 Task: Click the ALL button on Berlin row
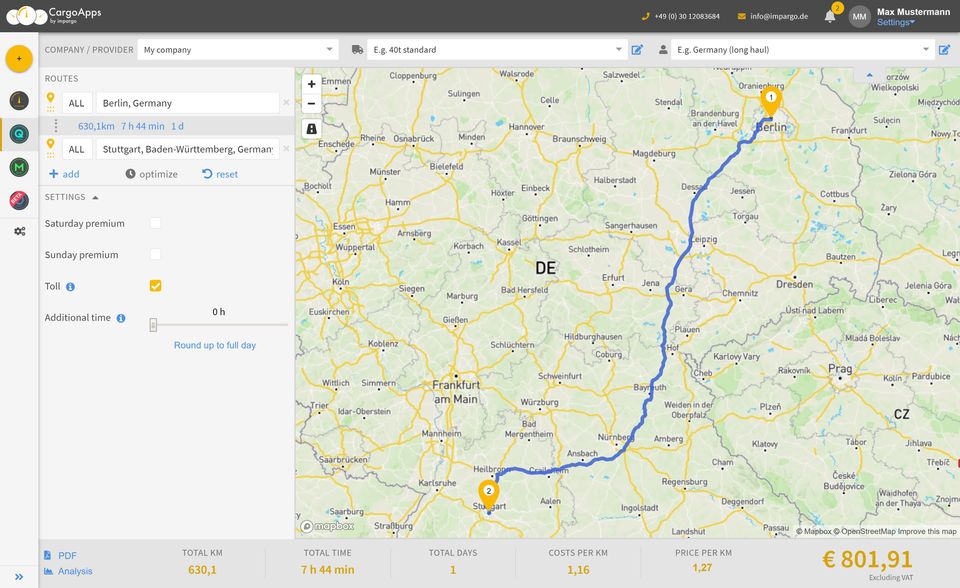(77, 103)
